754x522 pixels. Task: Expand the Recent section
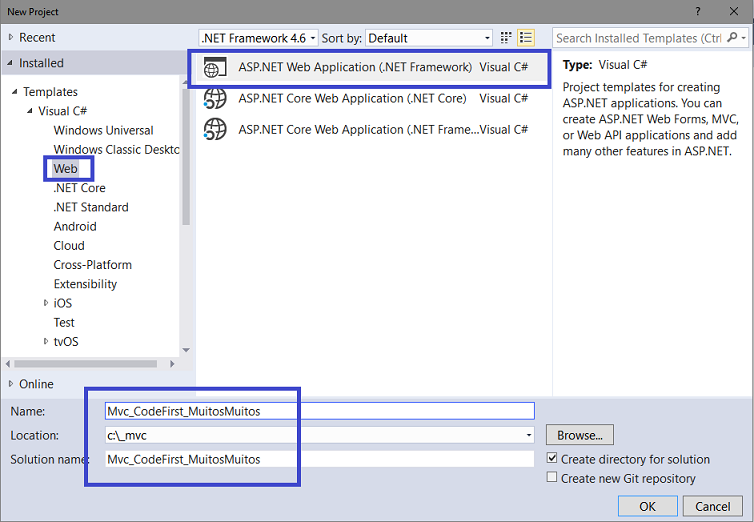pos(11,37)
